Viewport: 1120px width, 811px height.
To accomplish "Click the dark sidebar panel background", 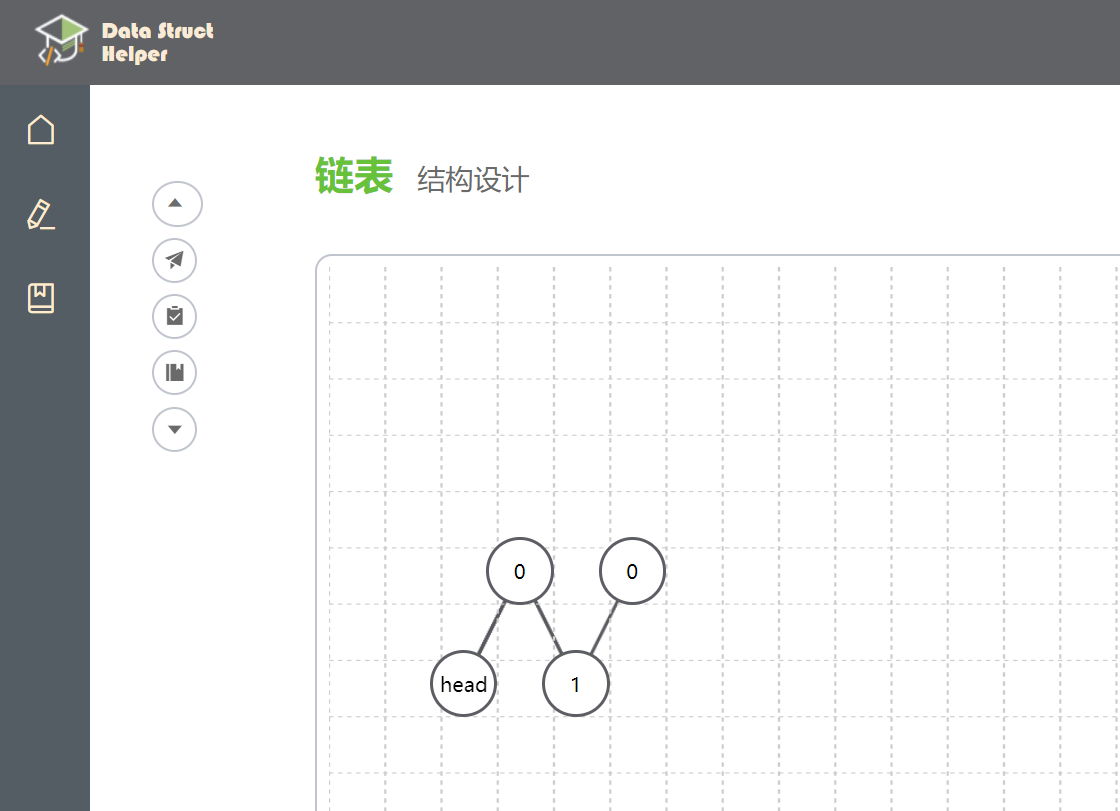I will pyautogui.click(x=44, y=600).
